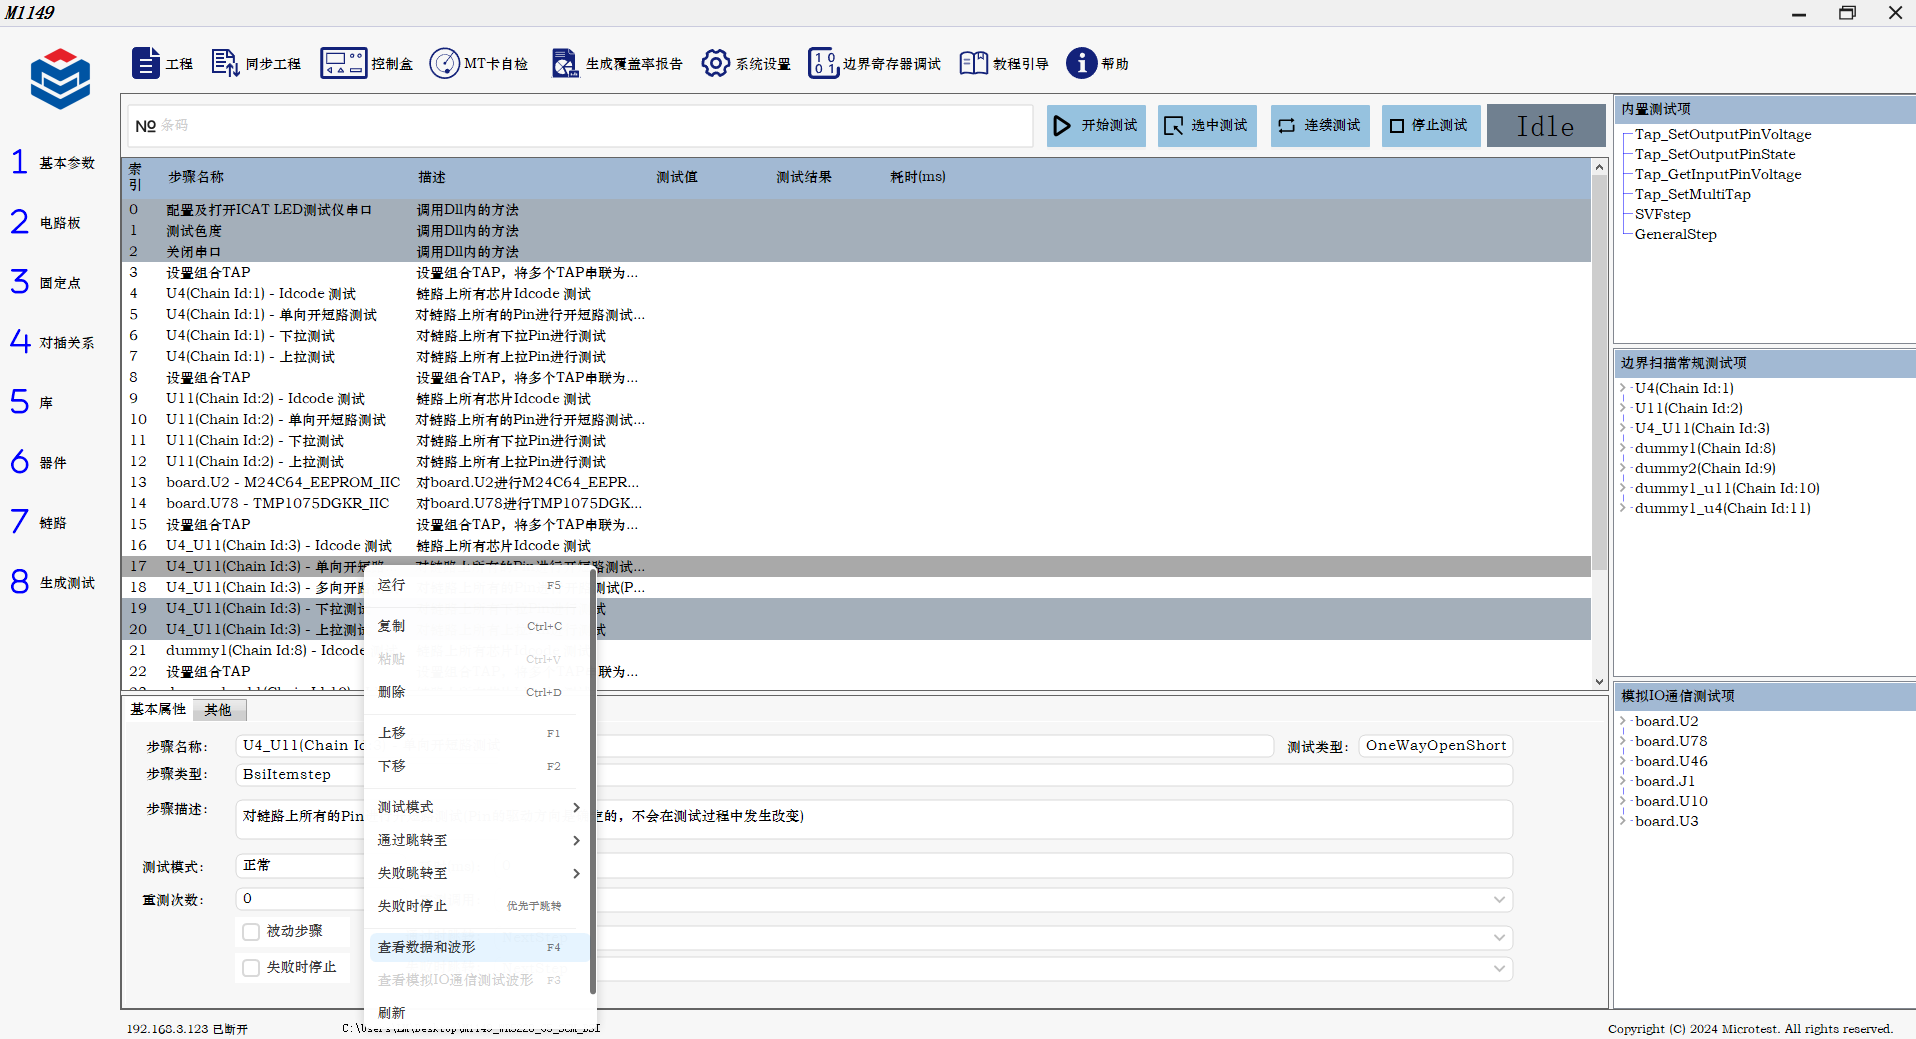Choose 复制 in context menu

[479, 626]
